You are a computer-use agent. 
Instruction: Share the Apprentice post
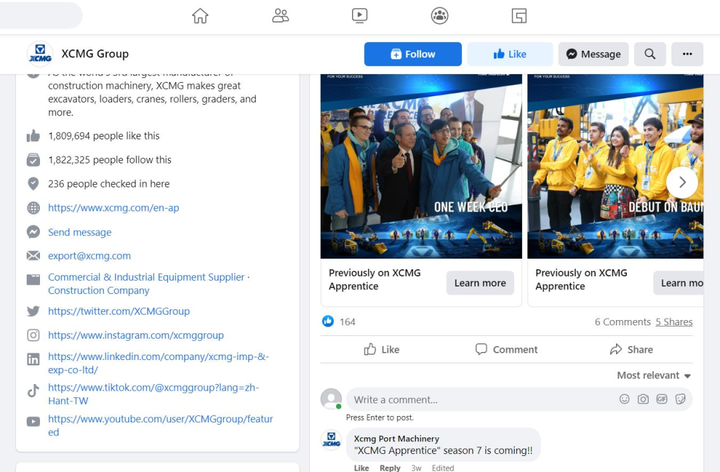[631, 349]
